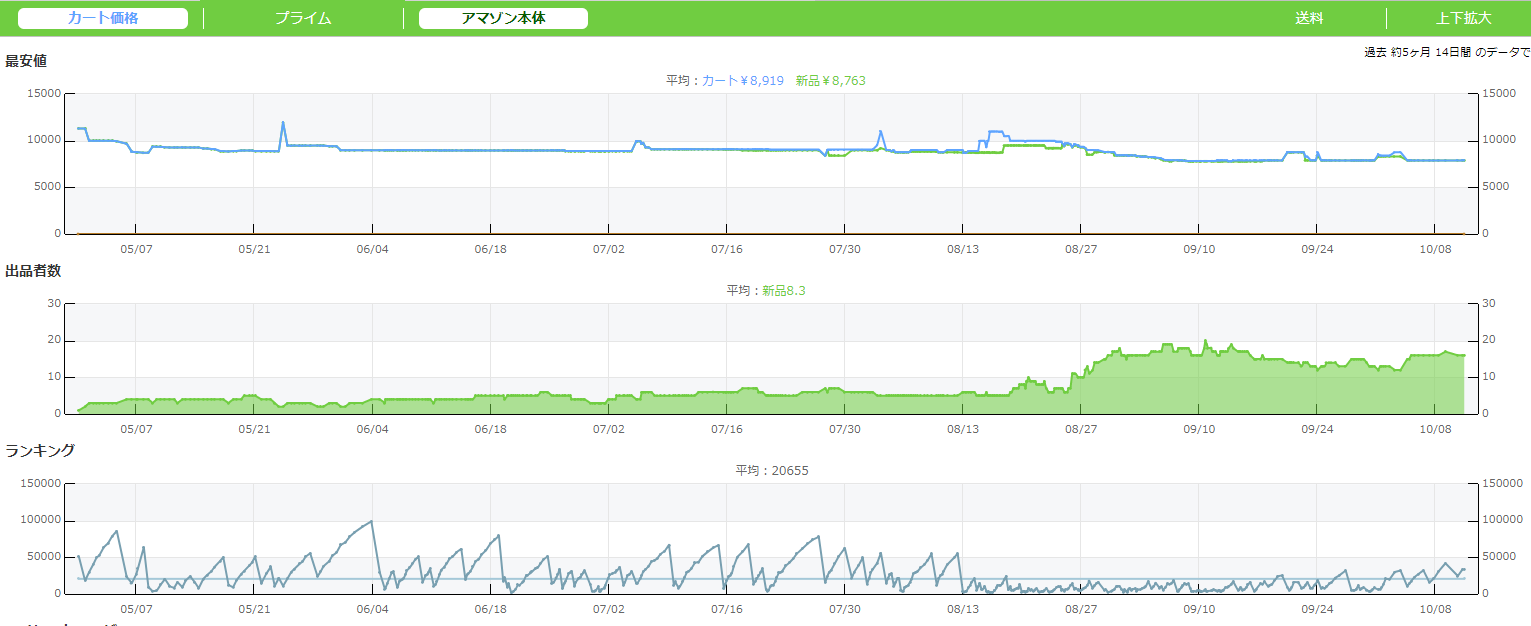The width and height of the screenshot is (1531, 626).
Task: Click the ranking peak at 06/04
Action: (372, 521)
